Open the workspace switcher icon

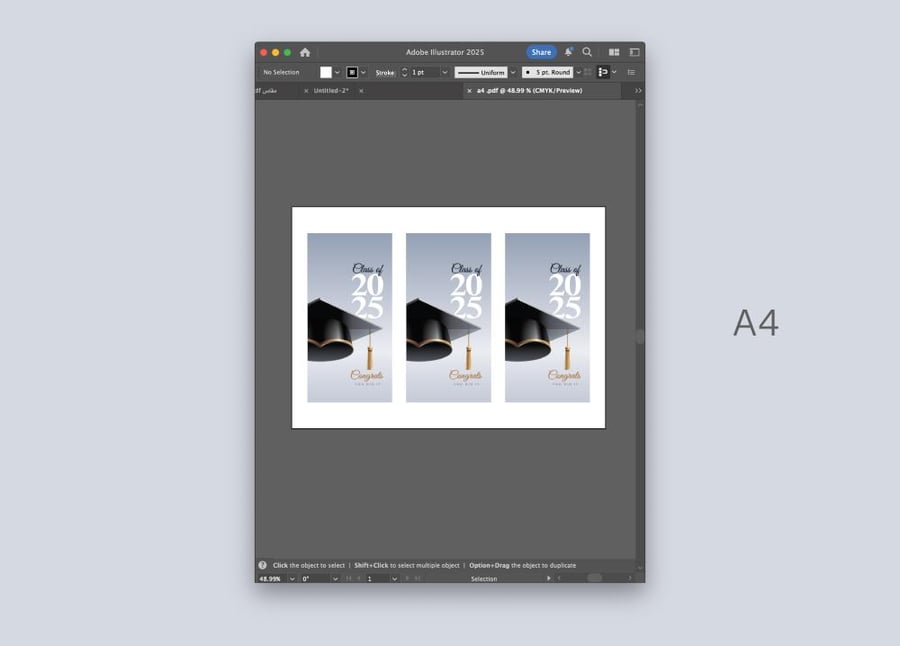pos(634,52)
